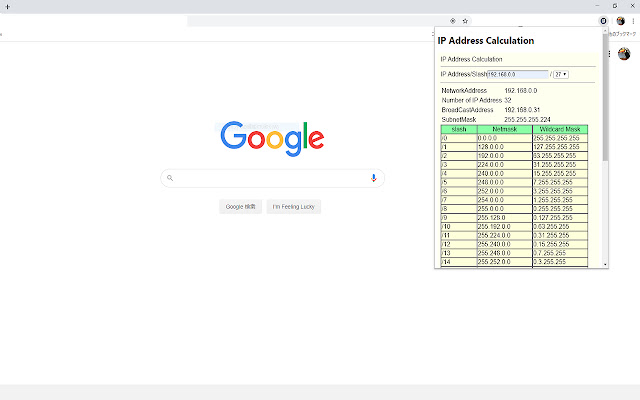Screen dimensions: 640x400
Task: Click netmask cell 255.248.0.0
Action: pos(505,253)
